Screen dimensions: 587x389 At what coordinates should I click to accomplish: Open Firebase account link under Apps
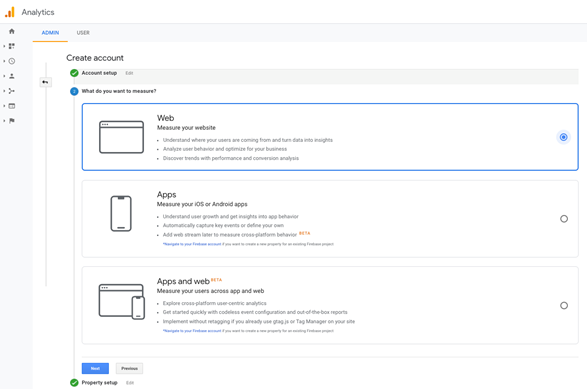pos(192,244)
